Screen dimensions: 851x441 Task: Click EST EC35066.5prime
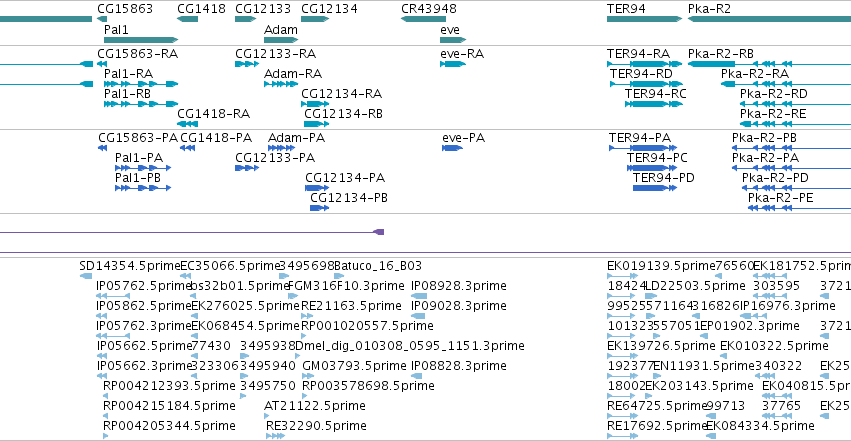pyautogui.click(x=230, y=266)
